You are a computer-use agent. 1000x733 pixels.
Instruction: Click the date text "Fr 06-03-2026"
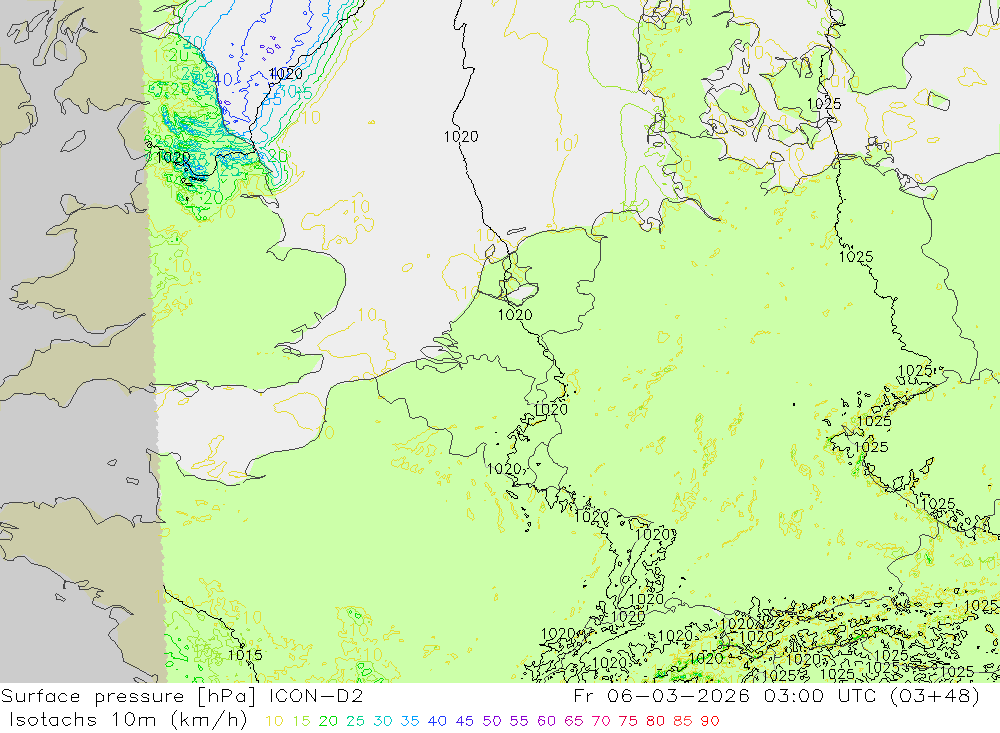(x=661, y=696)
